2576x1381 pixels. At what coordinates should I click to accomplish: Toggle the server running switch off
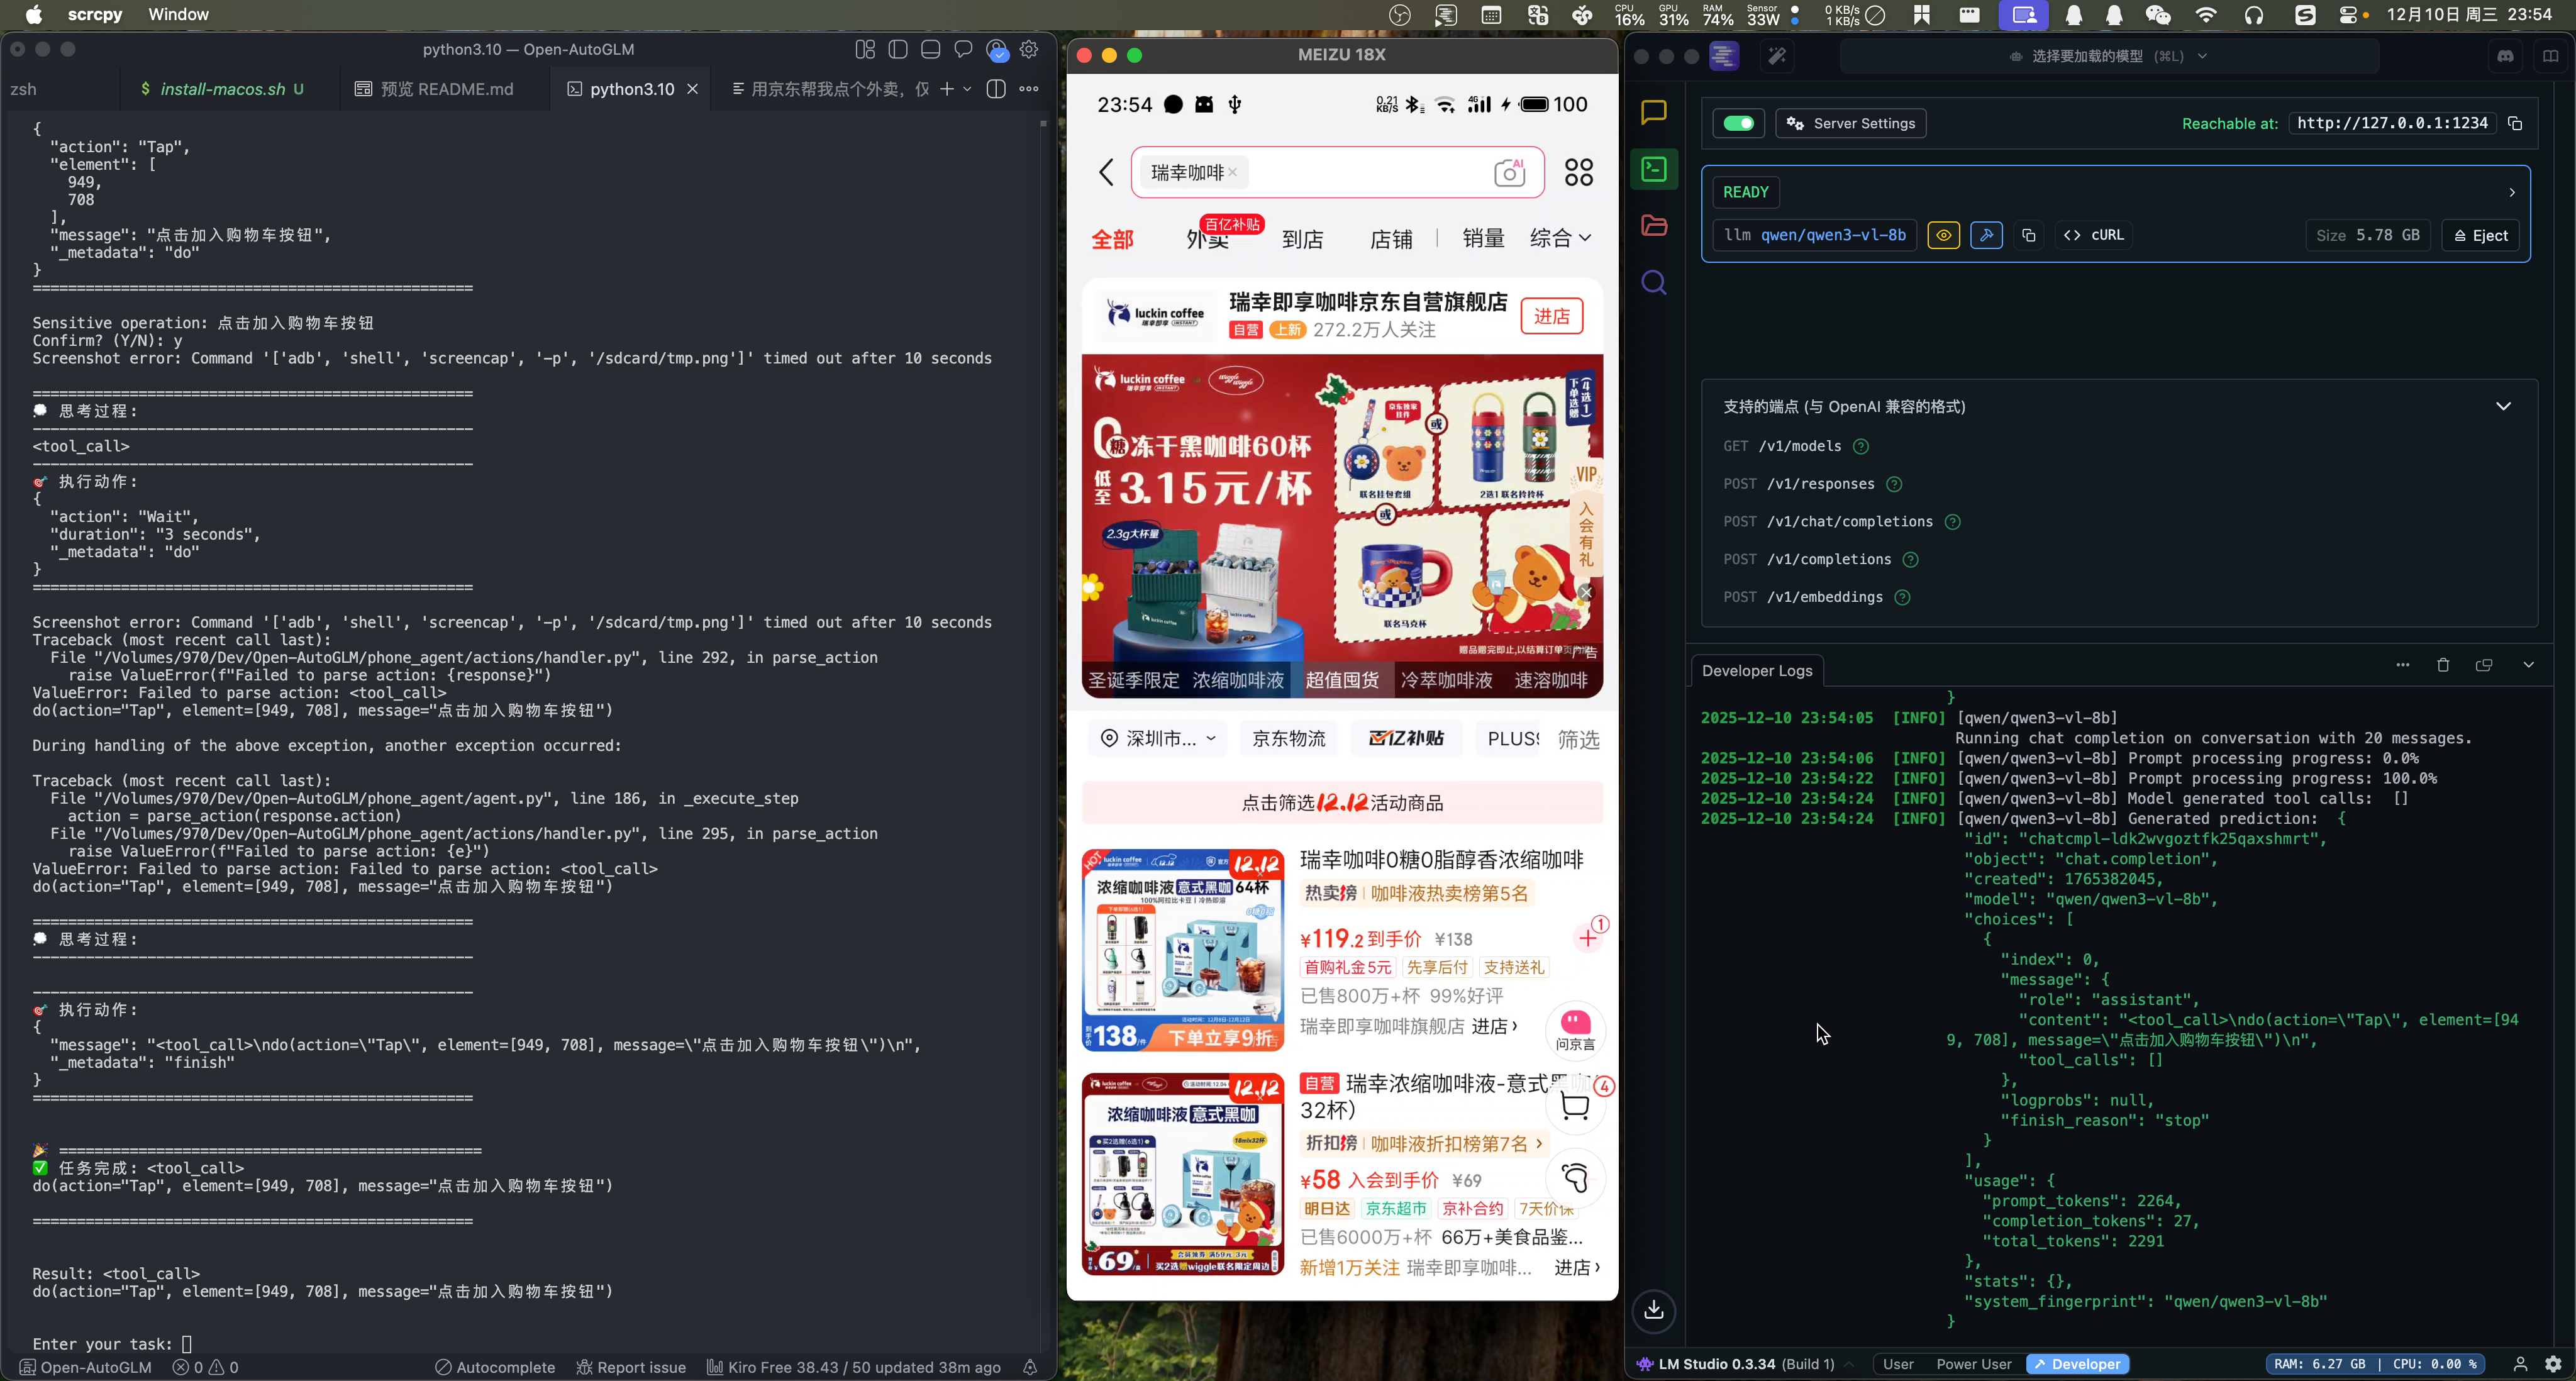(x=1738, y=123)
